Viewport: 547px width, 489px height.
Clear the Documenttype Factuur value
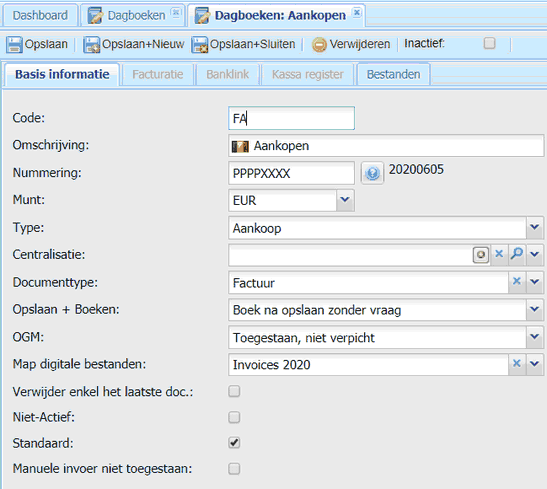pyautogui.click(x=517, y=281)
